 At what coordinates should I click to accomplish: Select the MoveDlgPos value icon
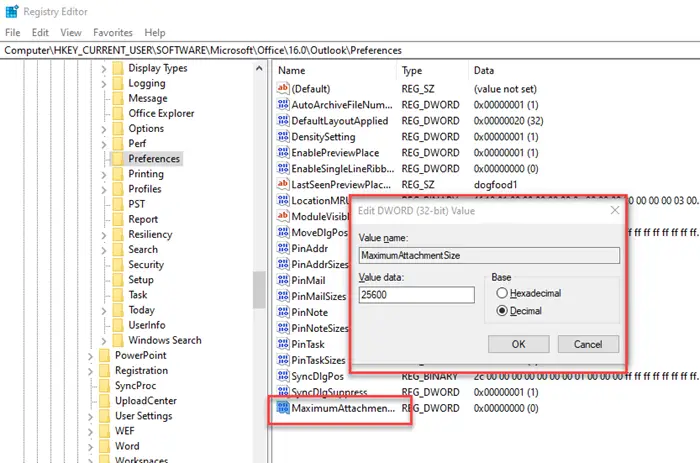click(283, 233)
